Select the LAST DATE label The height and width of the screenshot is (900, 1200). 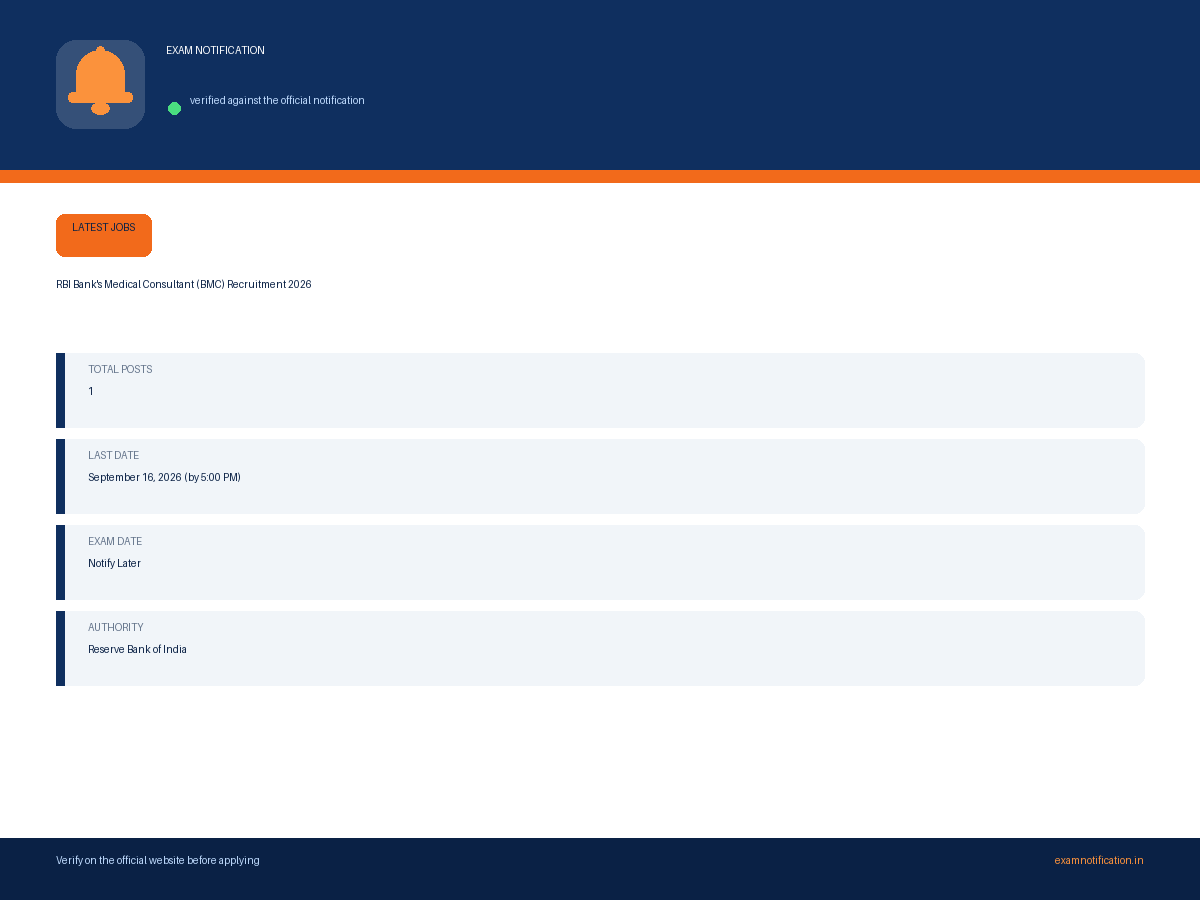click(x=114, y=455)
